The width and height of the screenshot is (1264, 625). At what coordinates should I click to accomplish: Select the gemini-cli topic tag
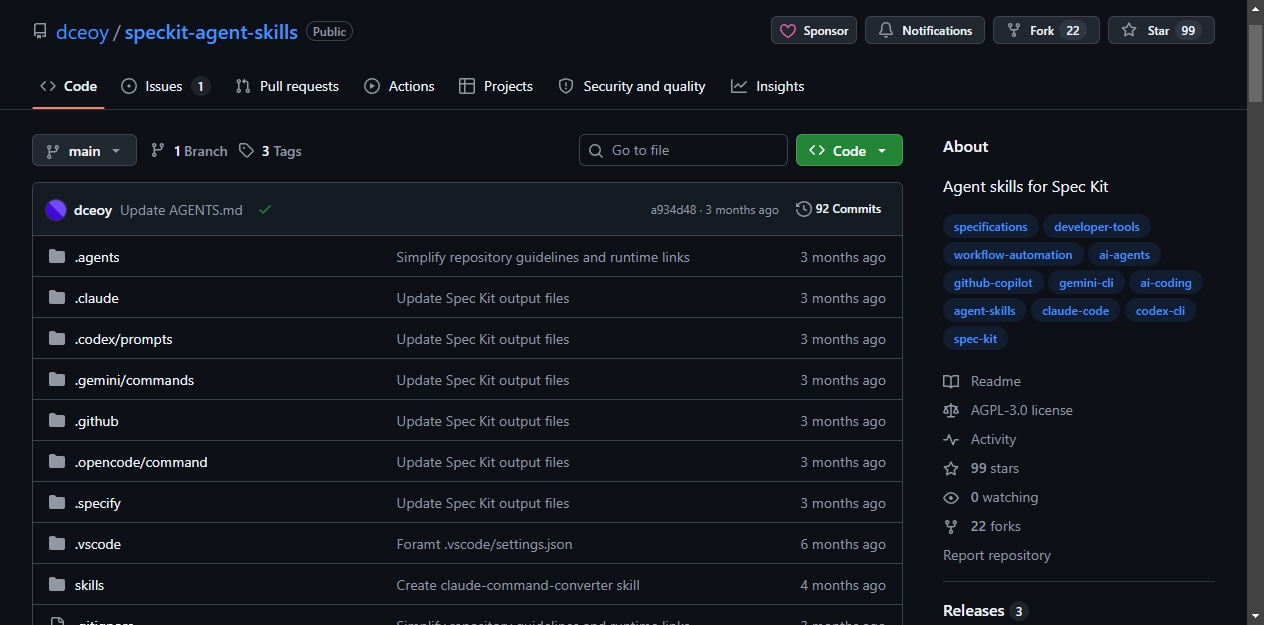(1086, 283)
